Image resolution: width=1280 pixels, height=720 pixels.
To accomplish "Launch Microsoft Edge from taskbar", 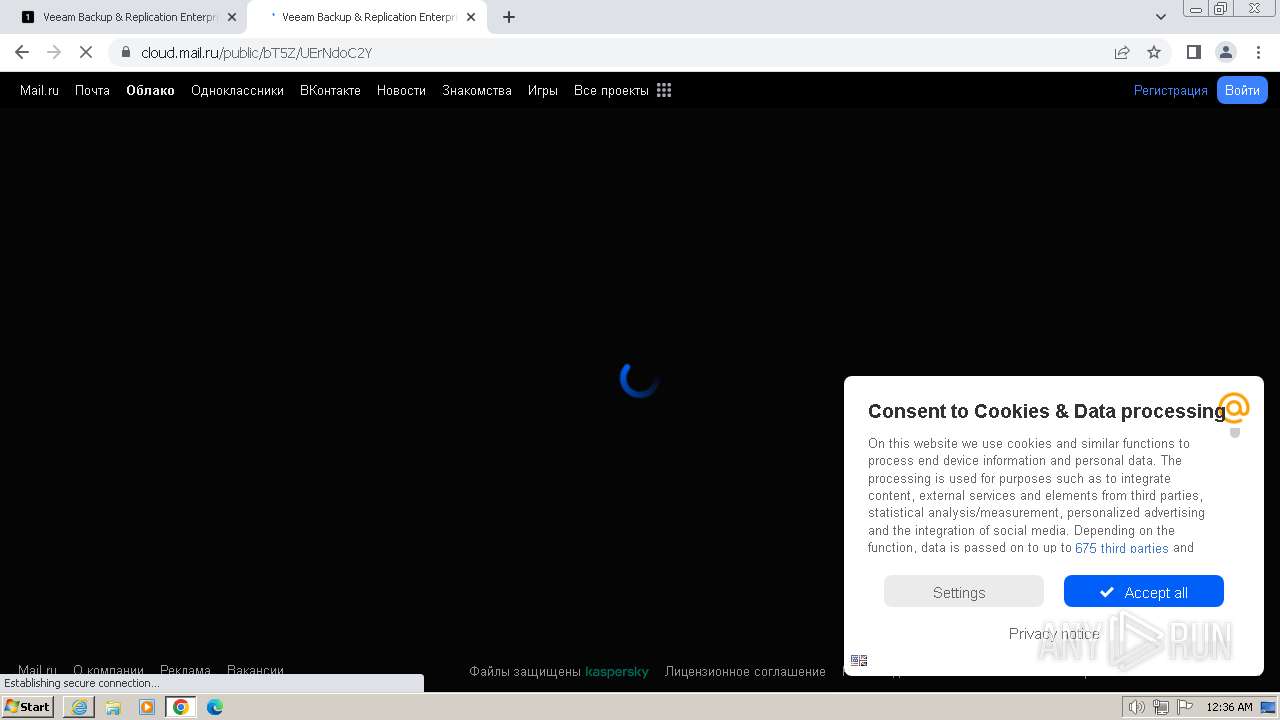I will coord(215,707).
